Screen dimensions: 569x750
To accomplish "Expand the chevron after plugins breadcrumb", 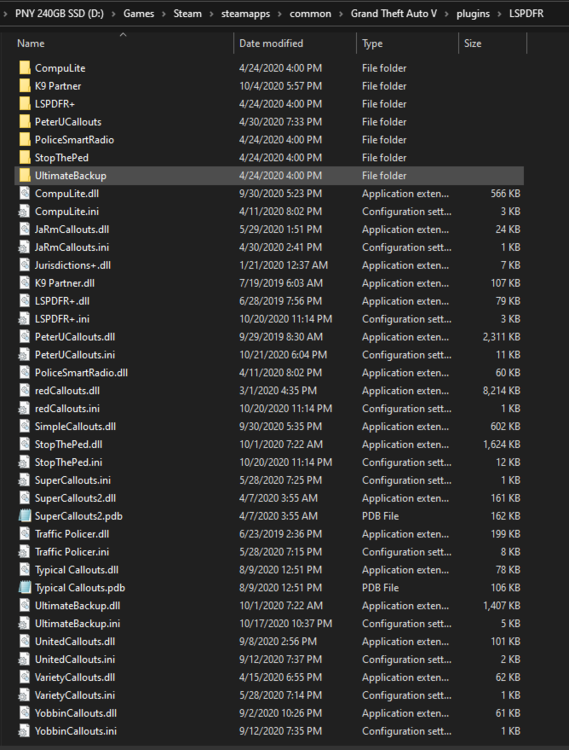I will click(499, 14).
